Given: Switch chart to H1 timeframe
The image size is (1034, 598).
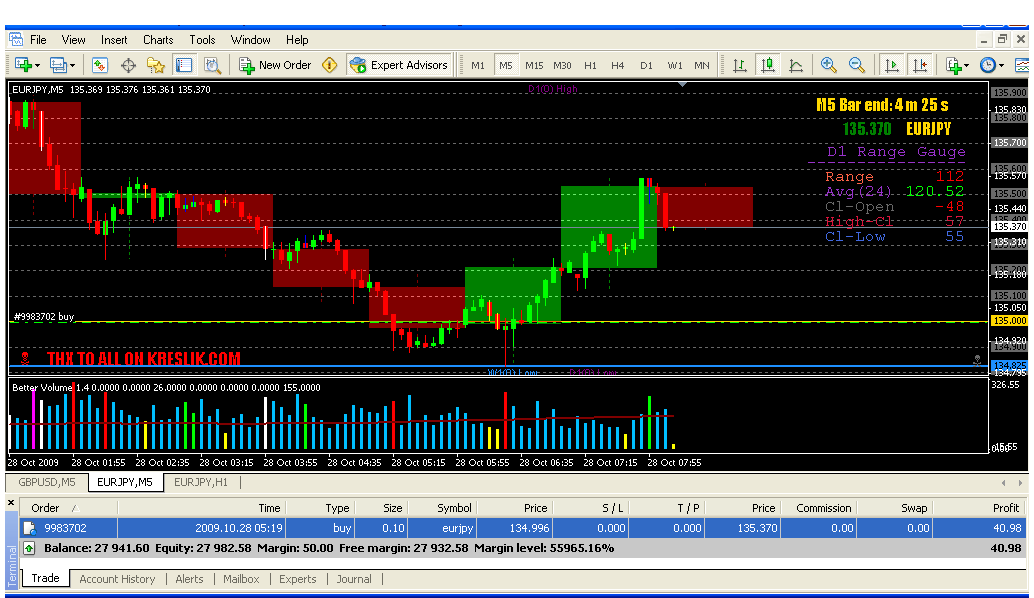Looking at the screenshot, I should click(590, 65).
